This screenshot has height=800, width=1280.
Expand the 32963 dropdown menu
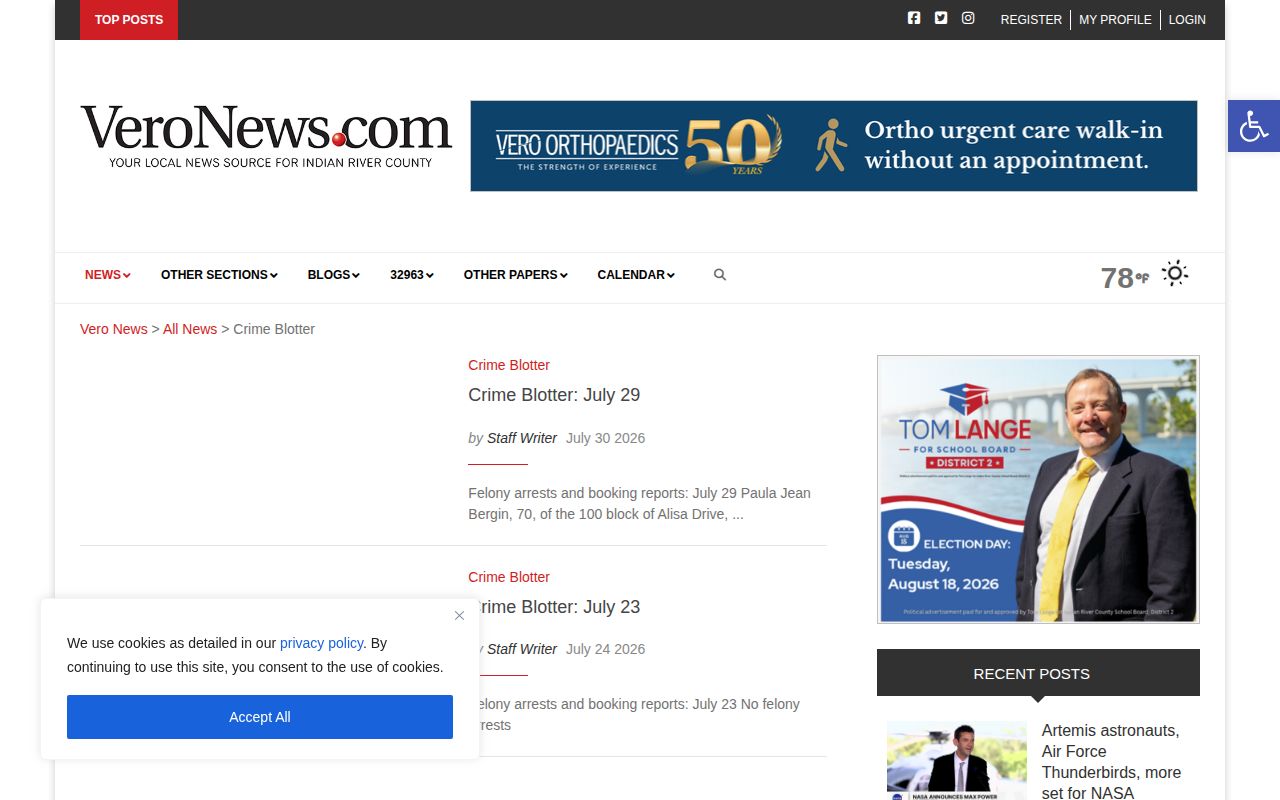(412, 275)
